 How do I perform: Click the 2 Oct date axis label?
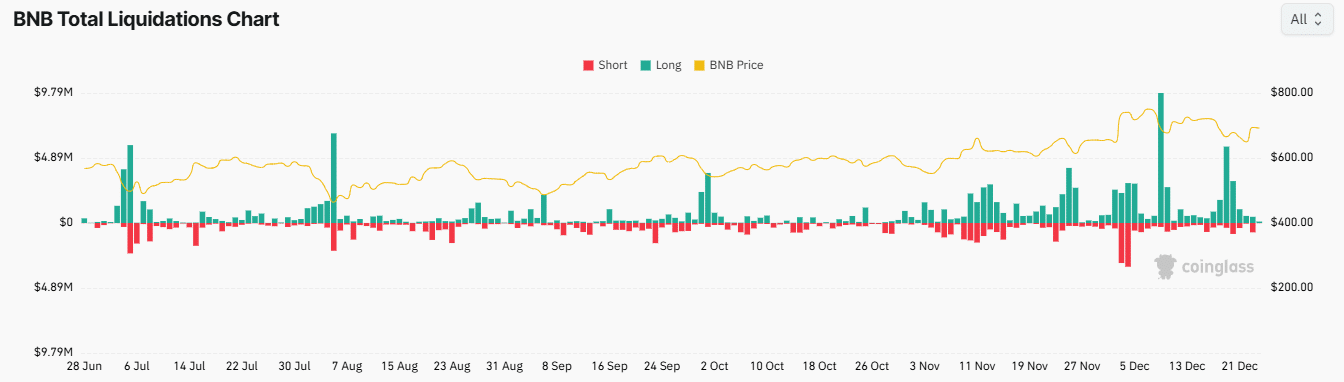(714, 366)
